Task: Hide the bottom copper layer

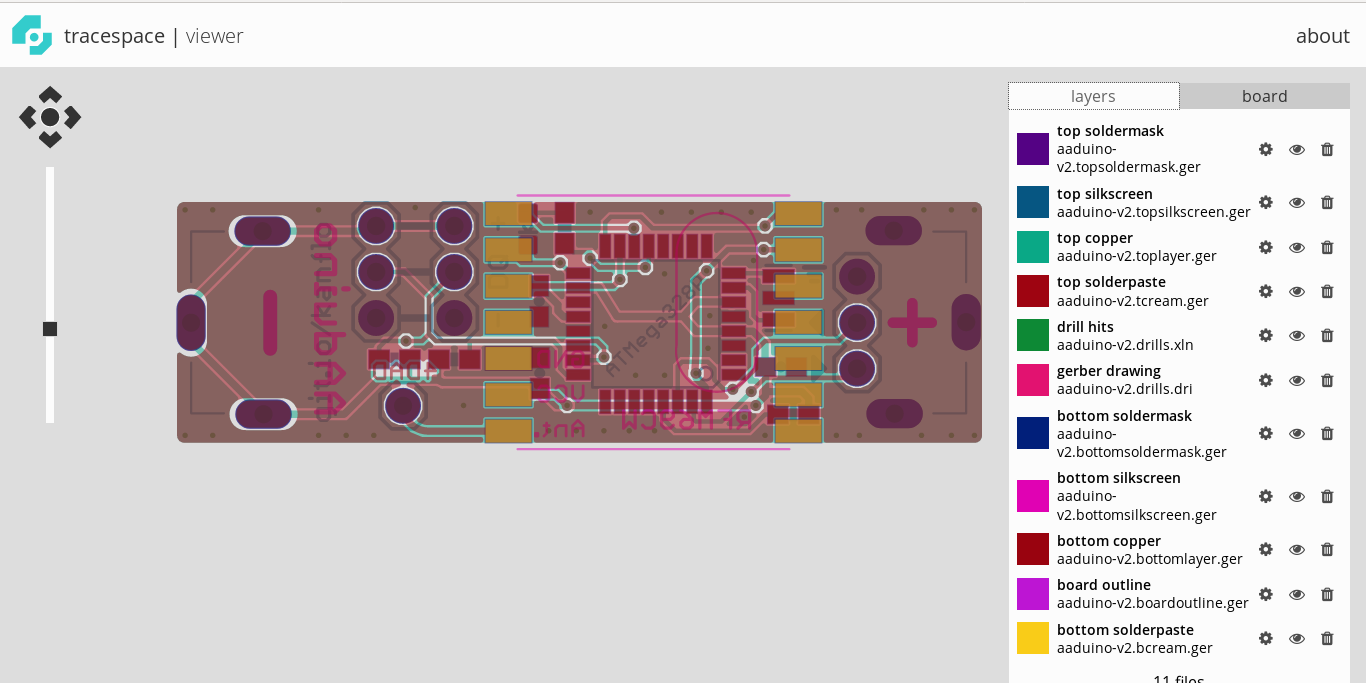Action: (x=1297, y=549)
